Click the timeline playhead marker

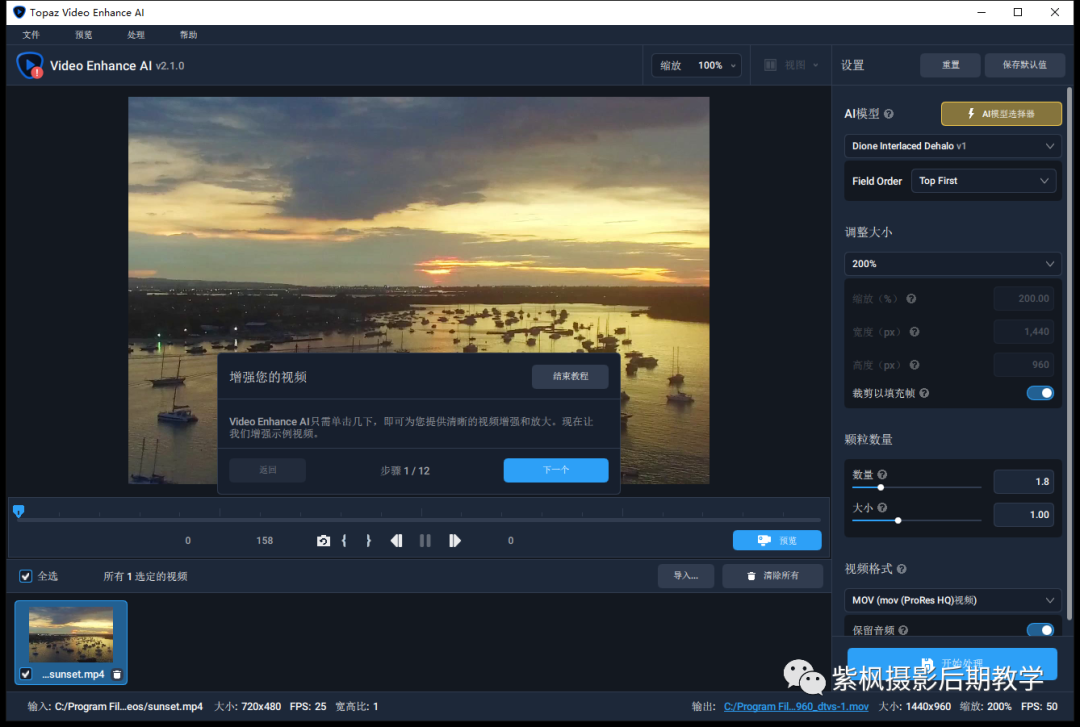[x=19, y=511]
